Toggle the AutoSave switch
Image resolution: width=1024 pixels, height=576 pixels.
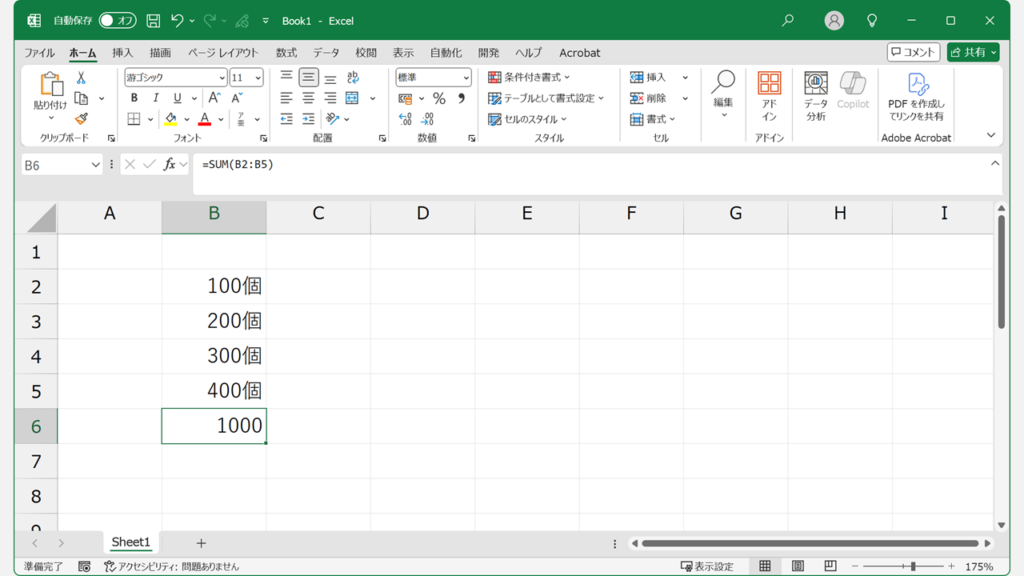pyautogui.click(x=118, y=21)
